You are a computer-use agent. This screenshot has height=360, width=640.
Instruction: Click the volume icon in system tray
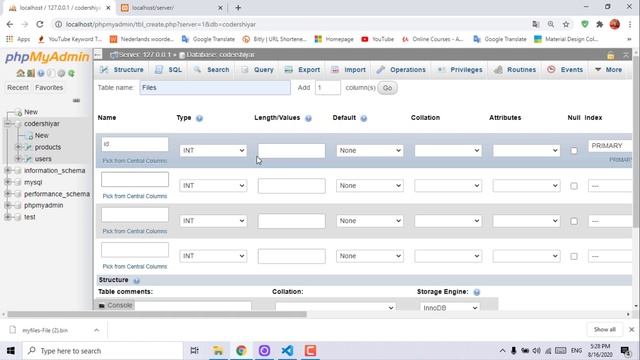click(x=536, y=351)
